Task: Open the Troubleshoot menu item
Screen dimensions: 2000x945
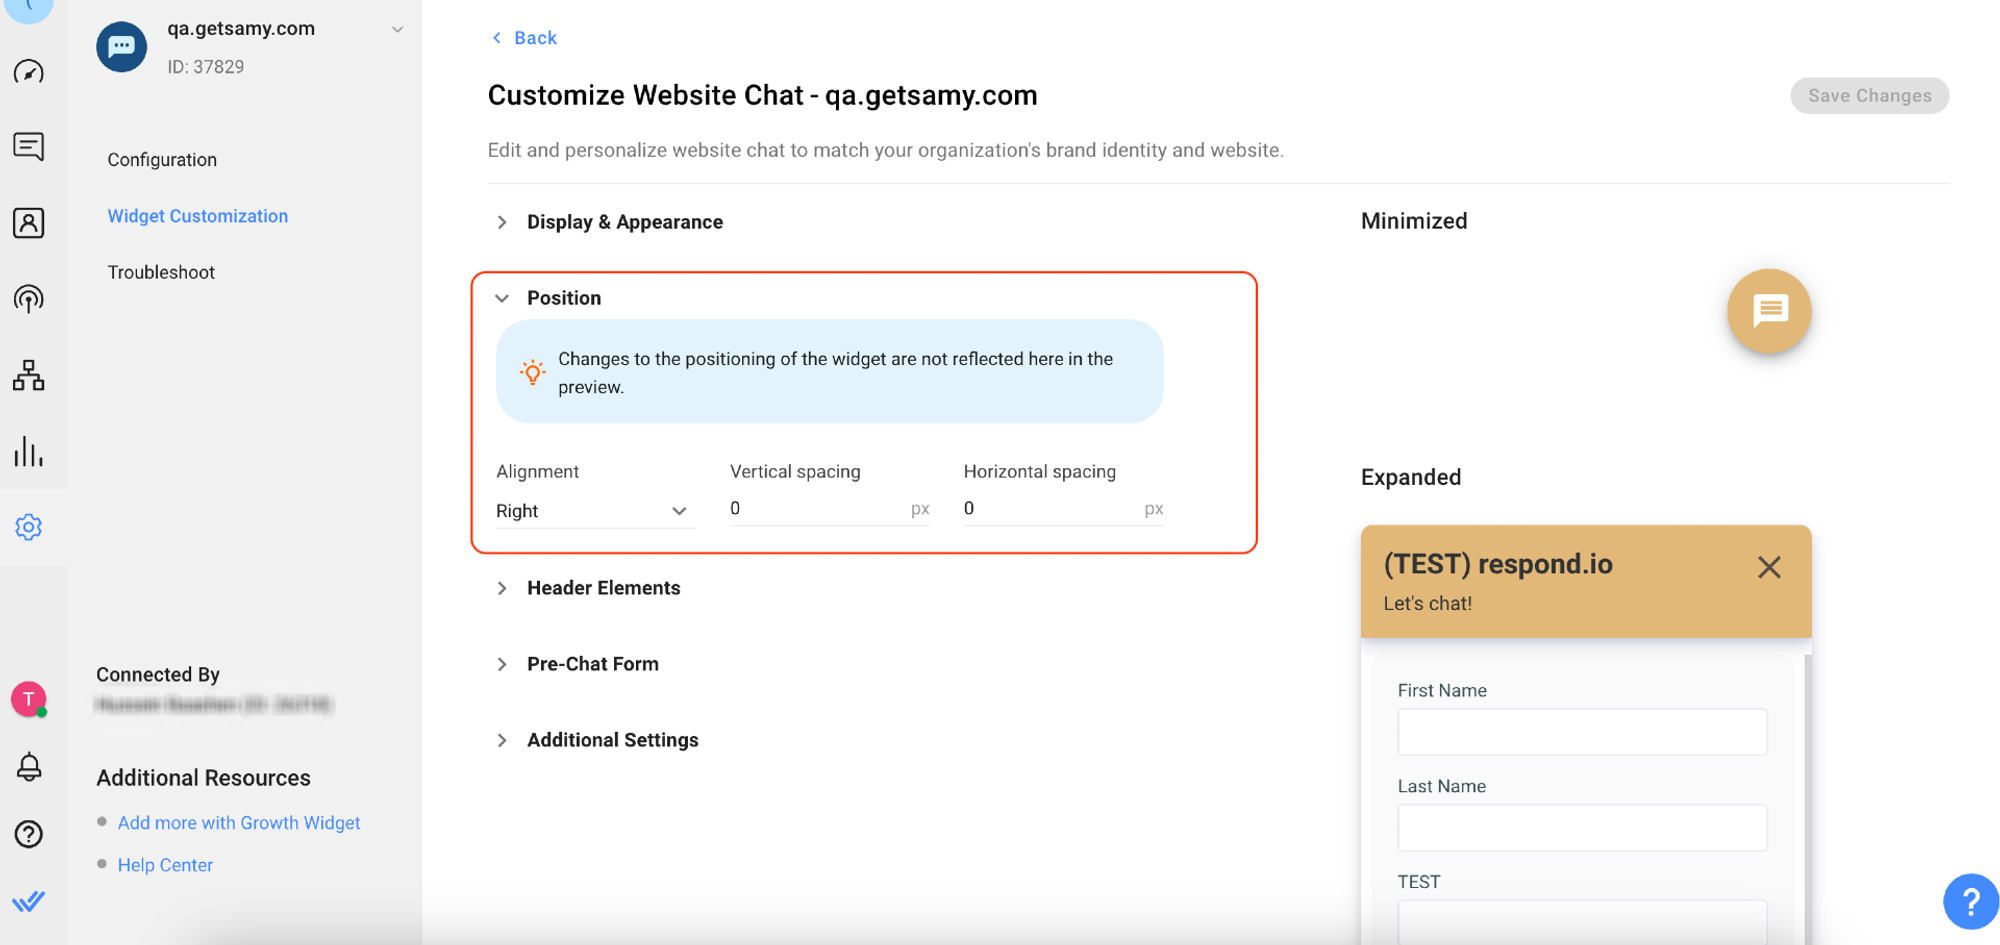Action: [x=161, y=272]
